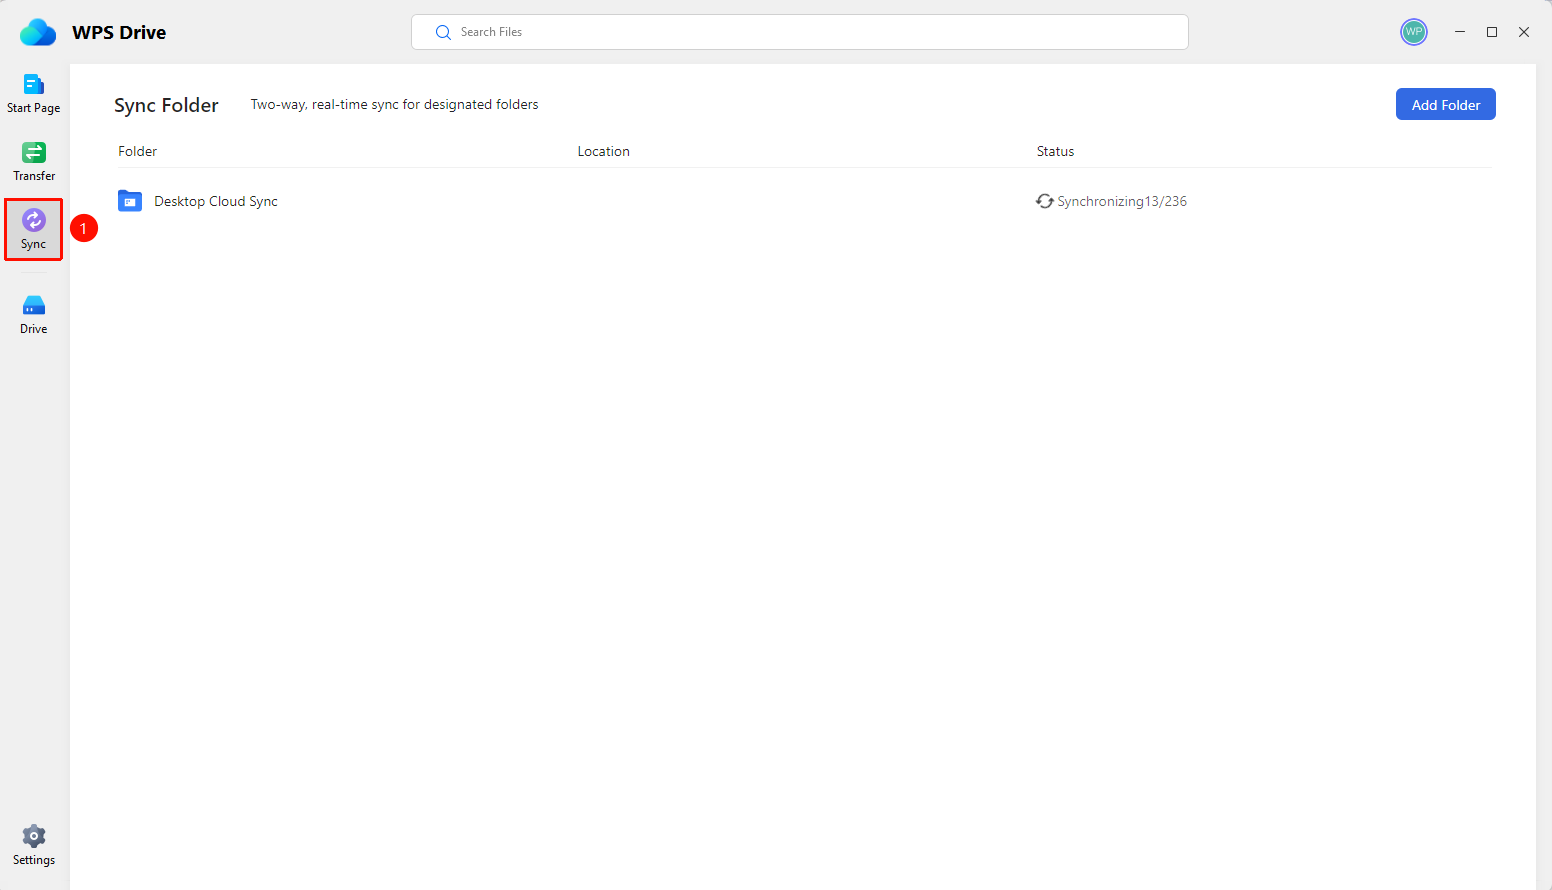1552x890 pixels.
Task: Maximize the WPS Drive window
Action: click(x=1492, y=32)
